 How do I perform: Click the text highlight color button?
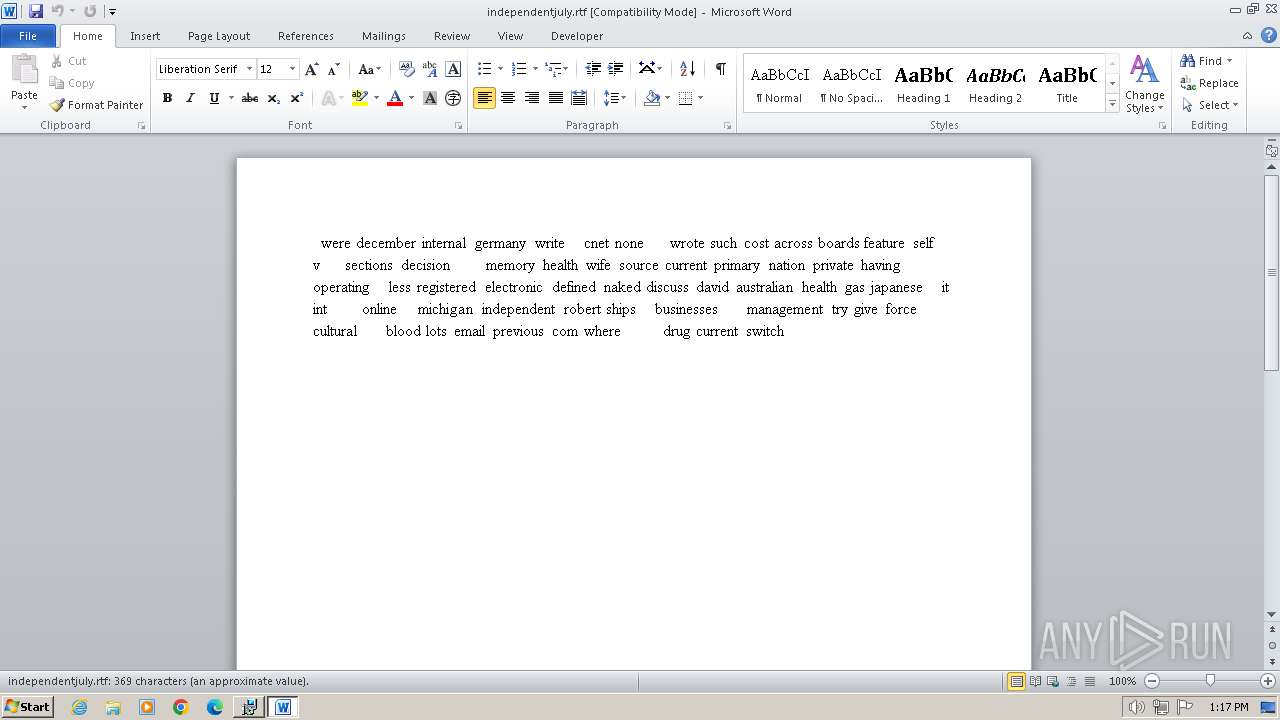pyautogui.click(x=360, y=98)
